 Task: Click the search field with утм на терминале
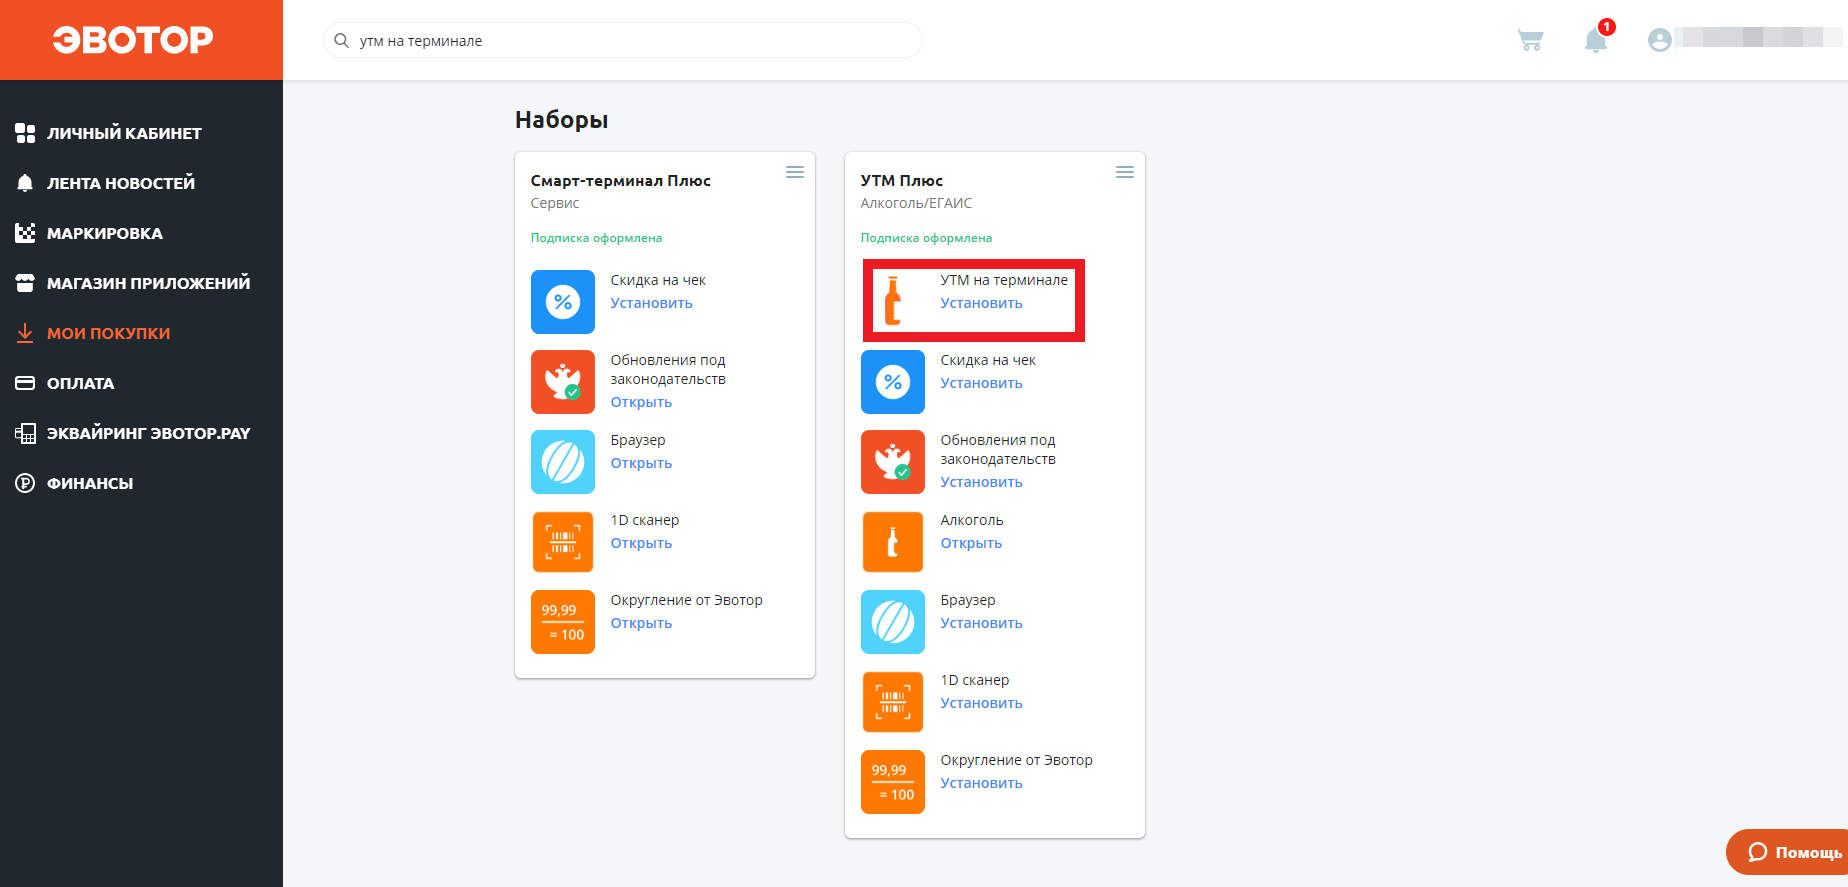click(622, 41)
